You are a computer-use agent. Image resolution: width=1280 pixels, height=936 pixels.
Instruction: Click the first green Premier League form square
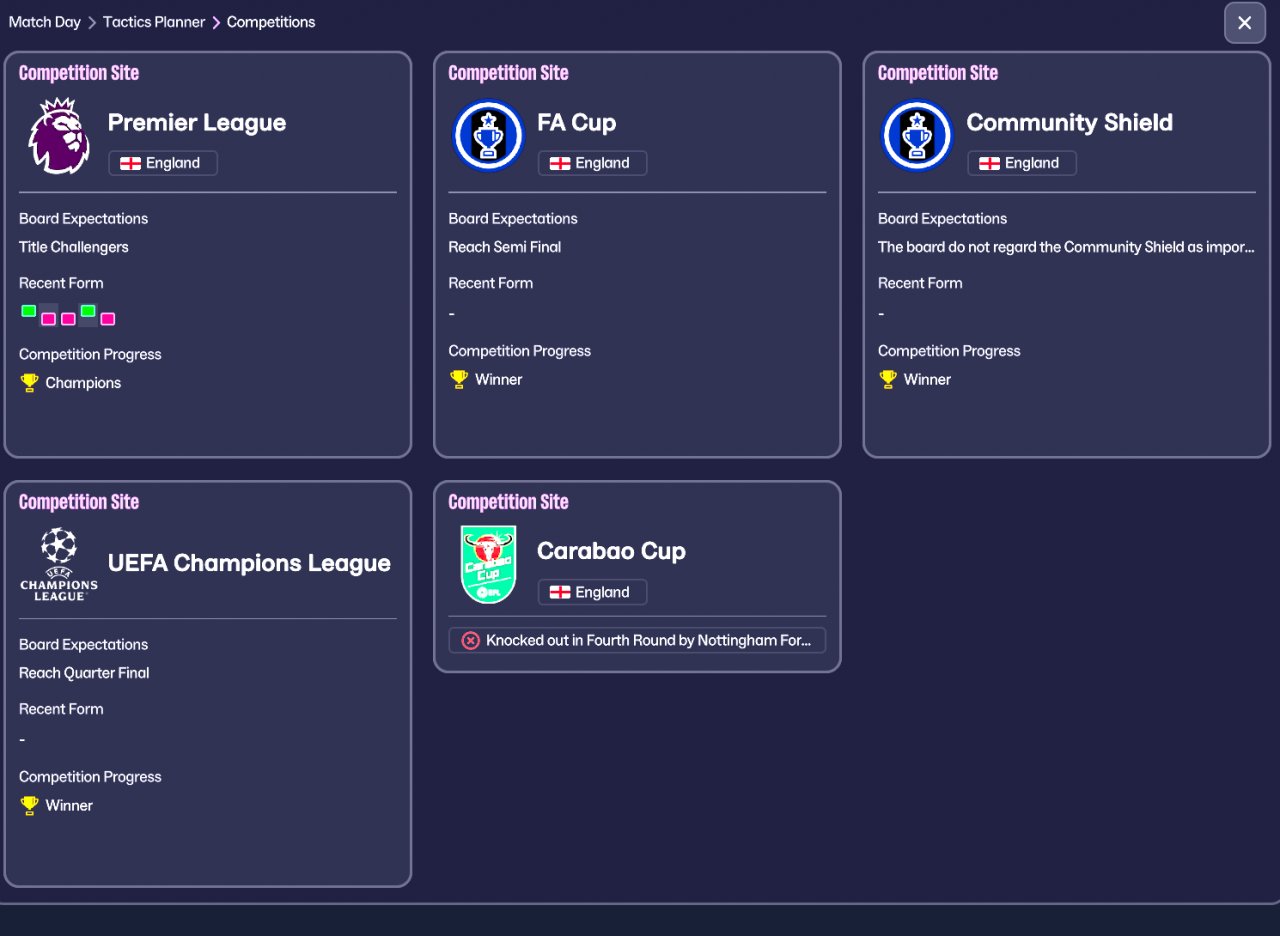29,311
